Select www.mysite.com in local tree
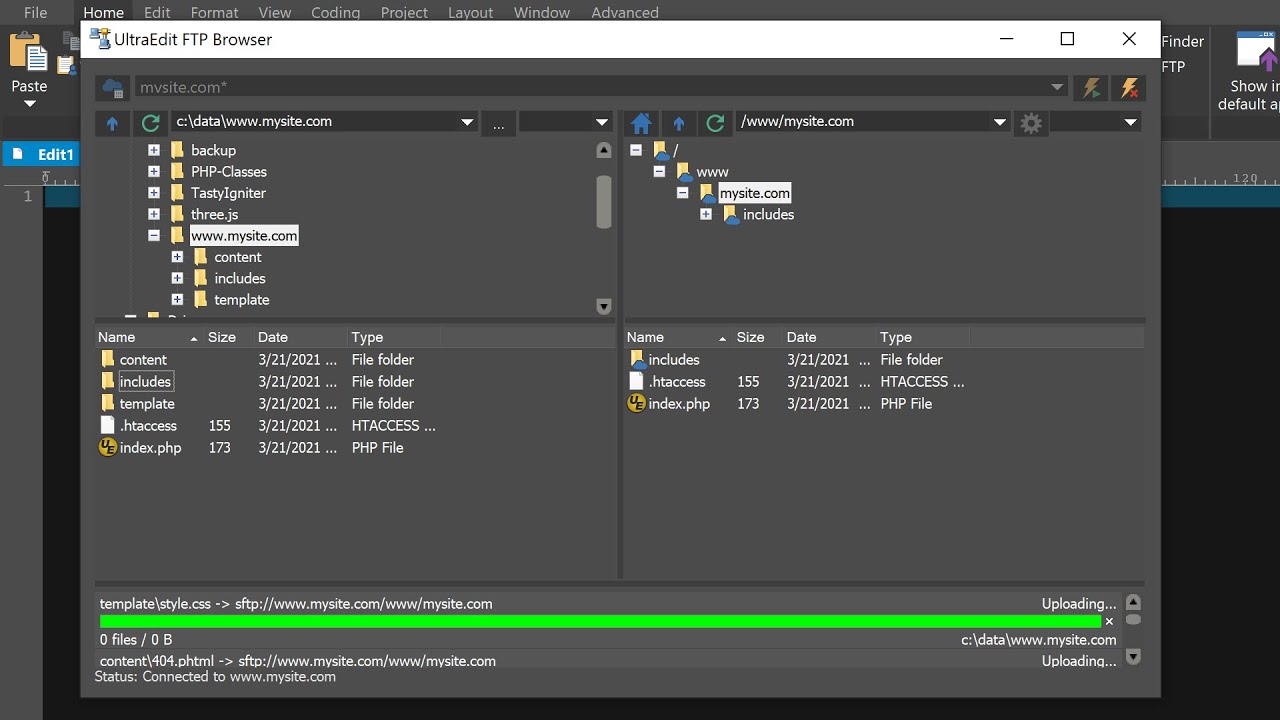Image resolution: width=1280 pixels, height=720 pixels. tap(244, 236)
